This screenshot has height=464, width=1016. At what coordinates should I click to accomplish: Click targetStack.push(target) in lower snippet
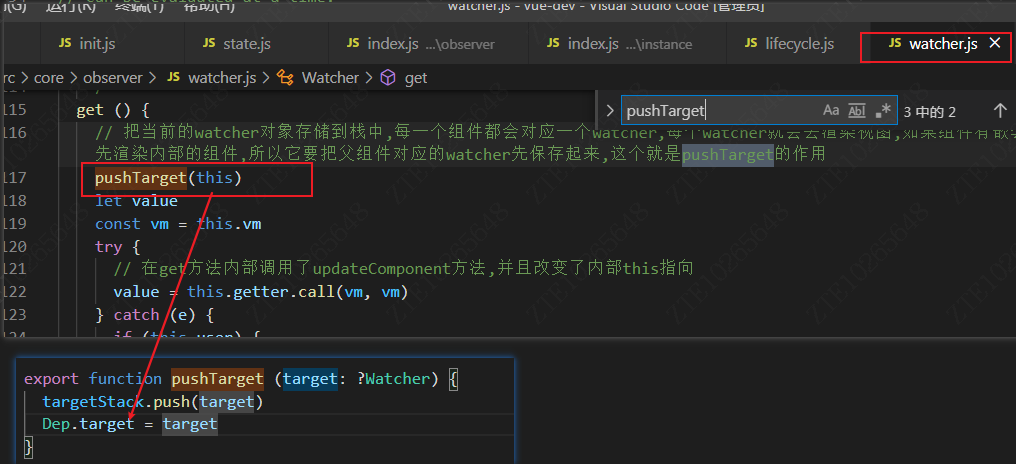point(153,402)
